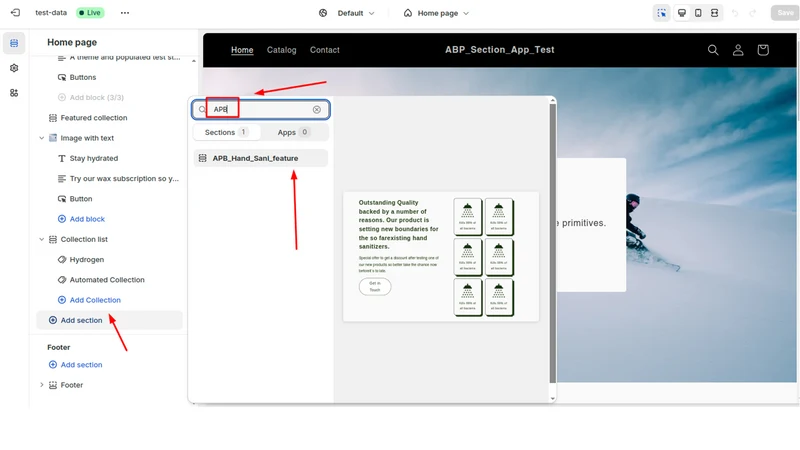Open the three-dots more actions menu
Screen dimensions: 800x450
pyautogui.click(x=125, y=13)
